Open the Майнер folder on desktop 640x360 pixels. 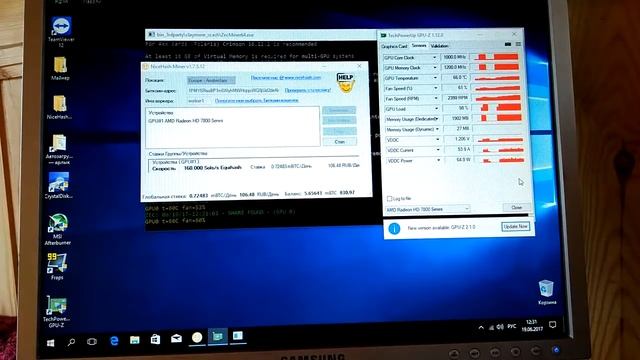point(60,68)
